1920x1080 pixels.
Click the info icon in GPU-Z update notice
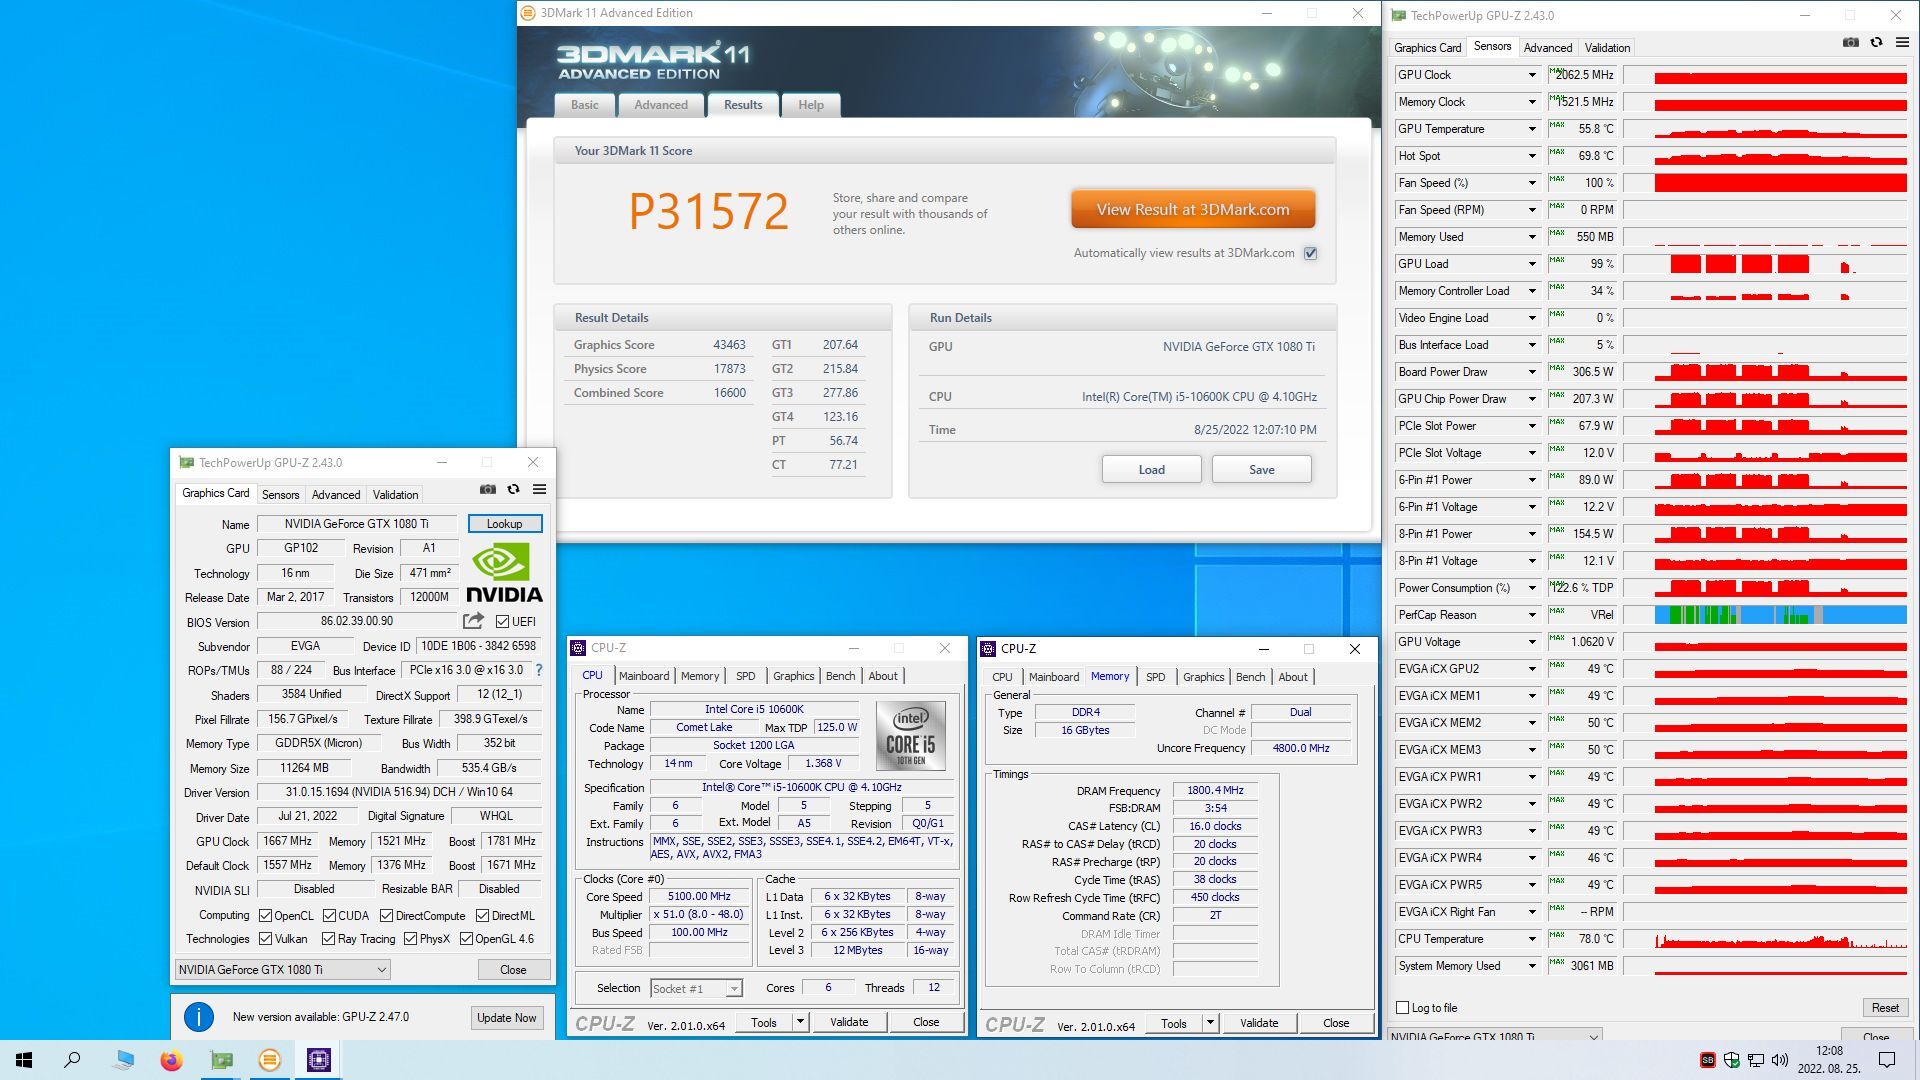(199, 1017)
